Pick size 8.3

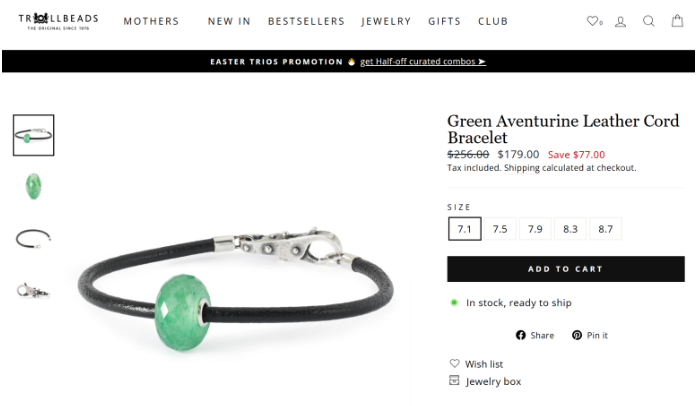point(570,229)
